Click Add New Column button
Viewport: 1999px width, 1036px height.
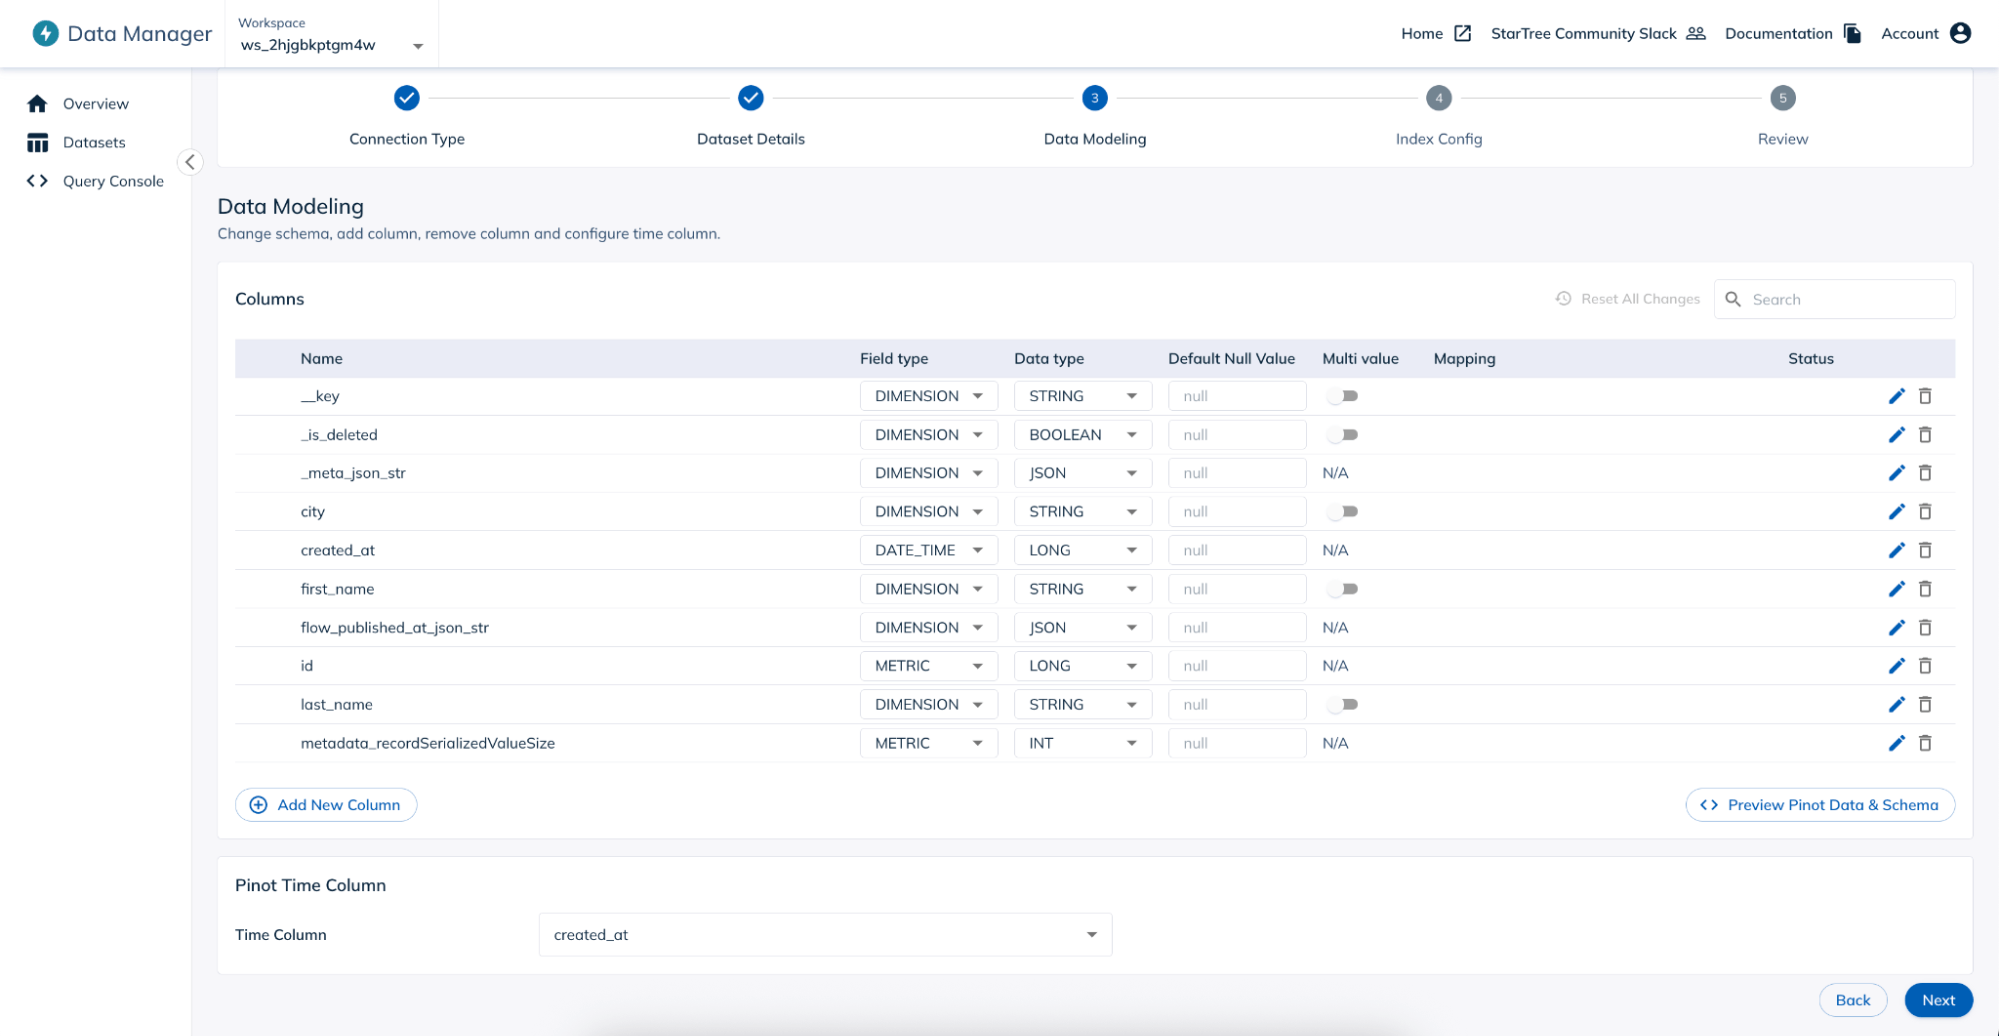pyautogui.click(x=326, y=805)
